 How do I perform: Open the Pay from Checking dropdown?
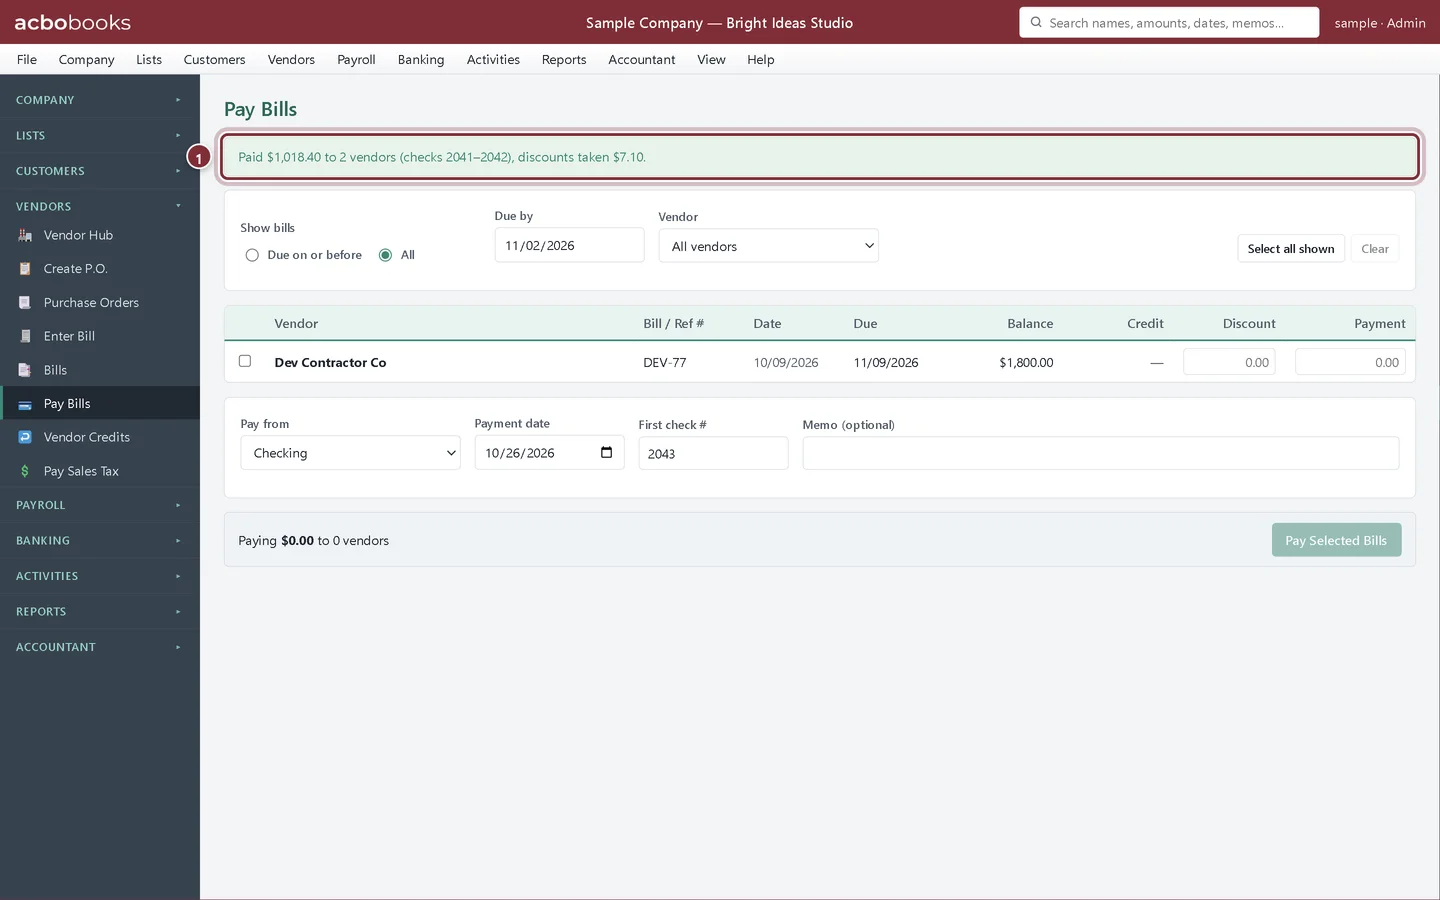click(351, 453)
